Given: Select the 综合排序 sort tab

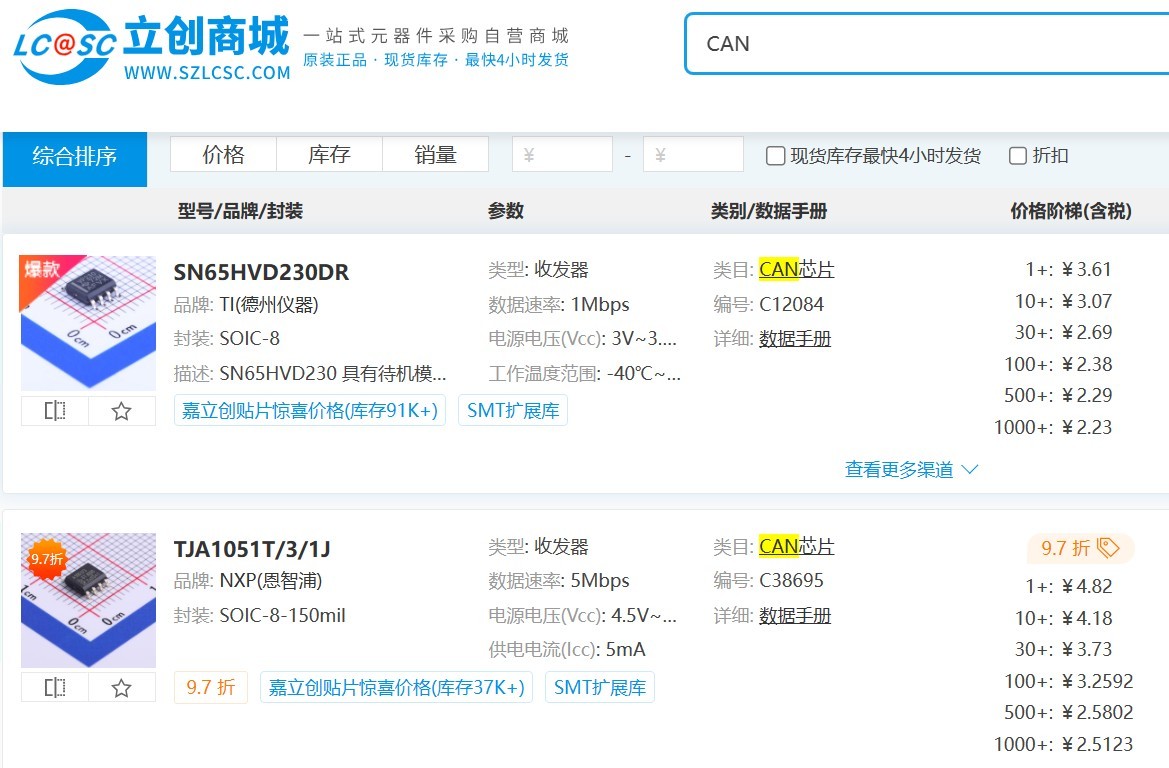Looking at the screenshot, I should [75, 159].
